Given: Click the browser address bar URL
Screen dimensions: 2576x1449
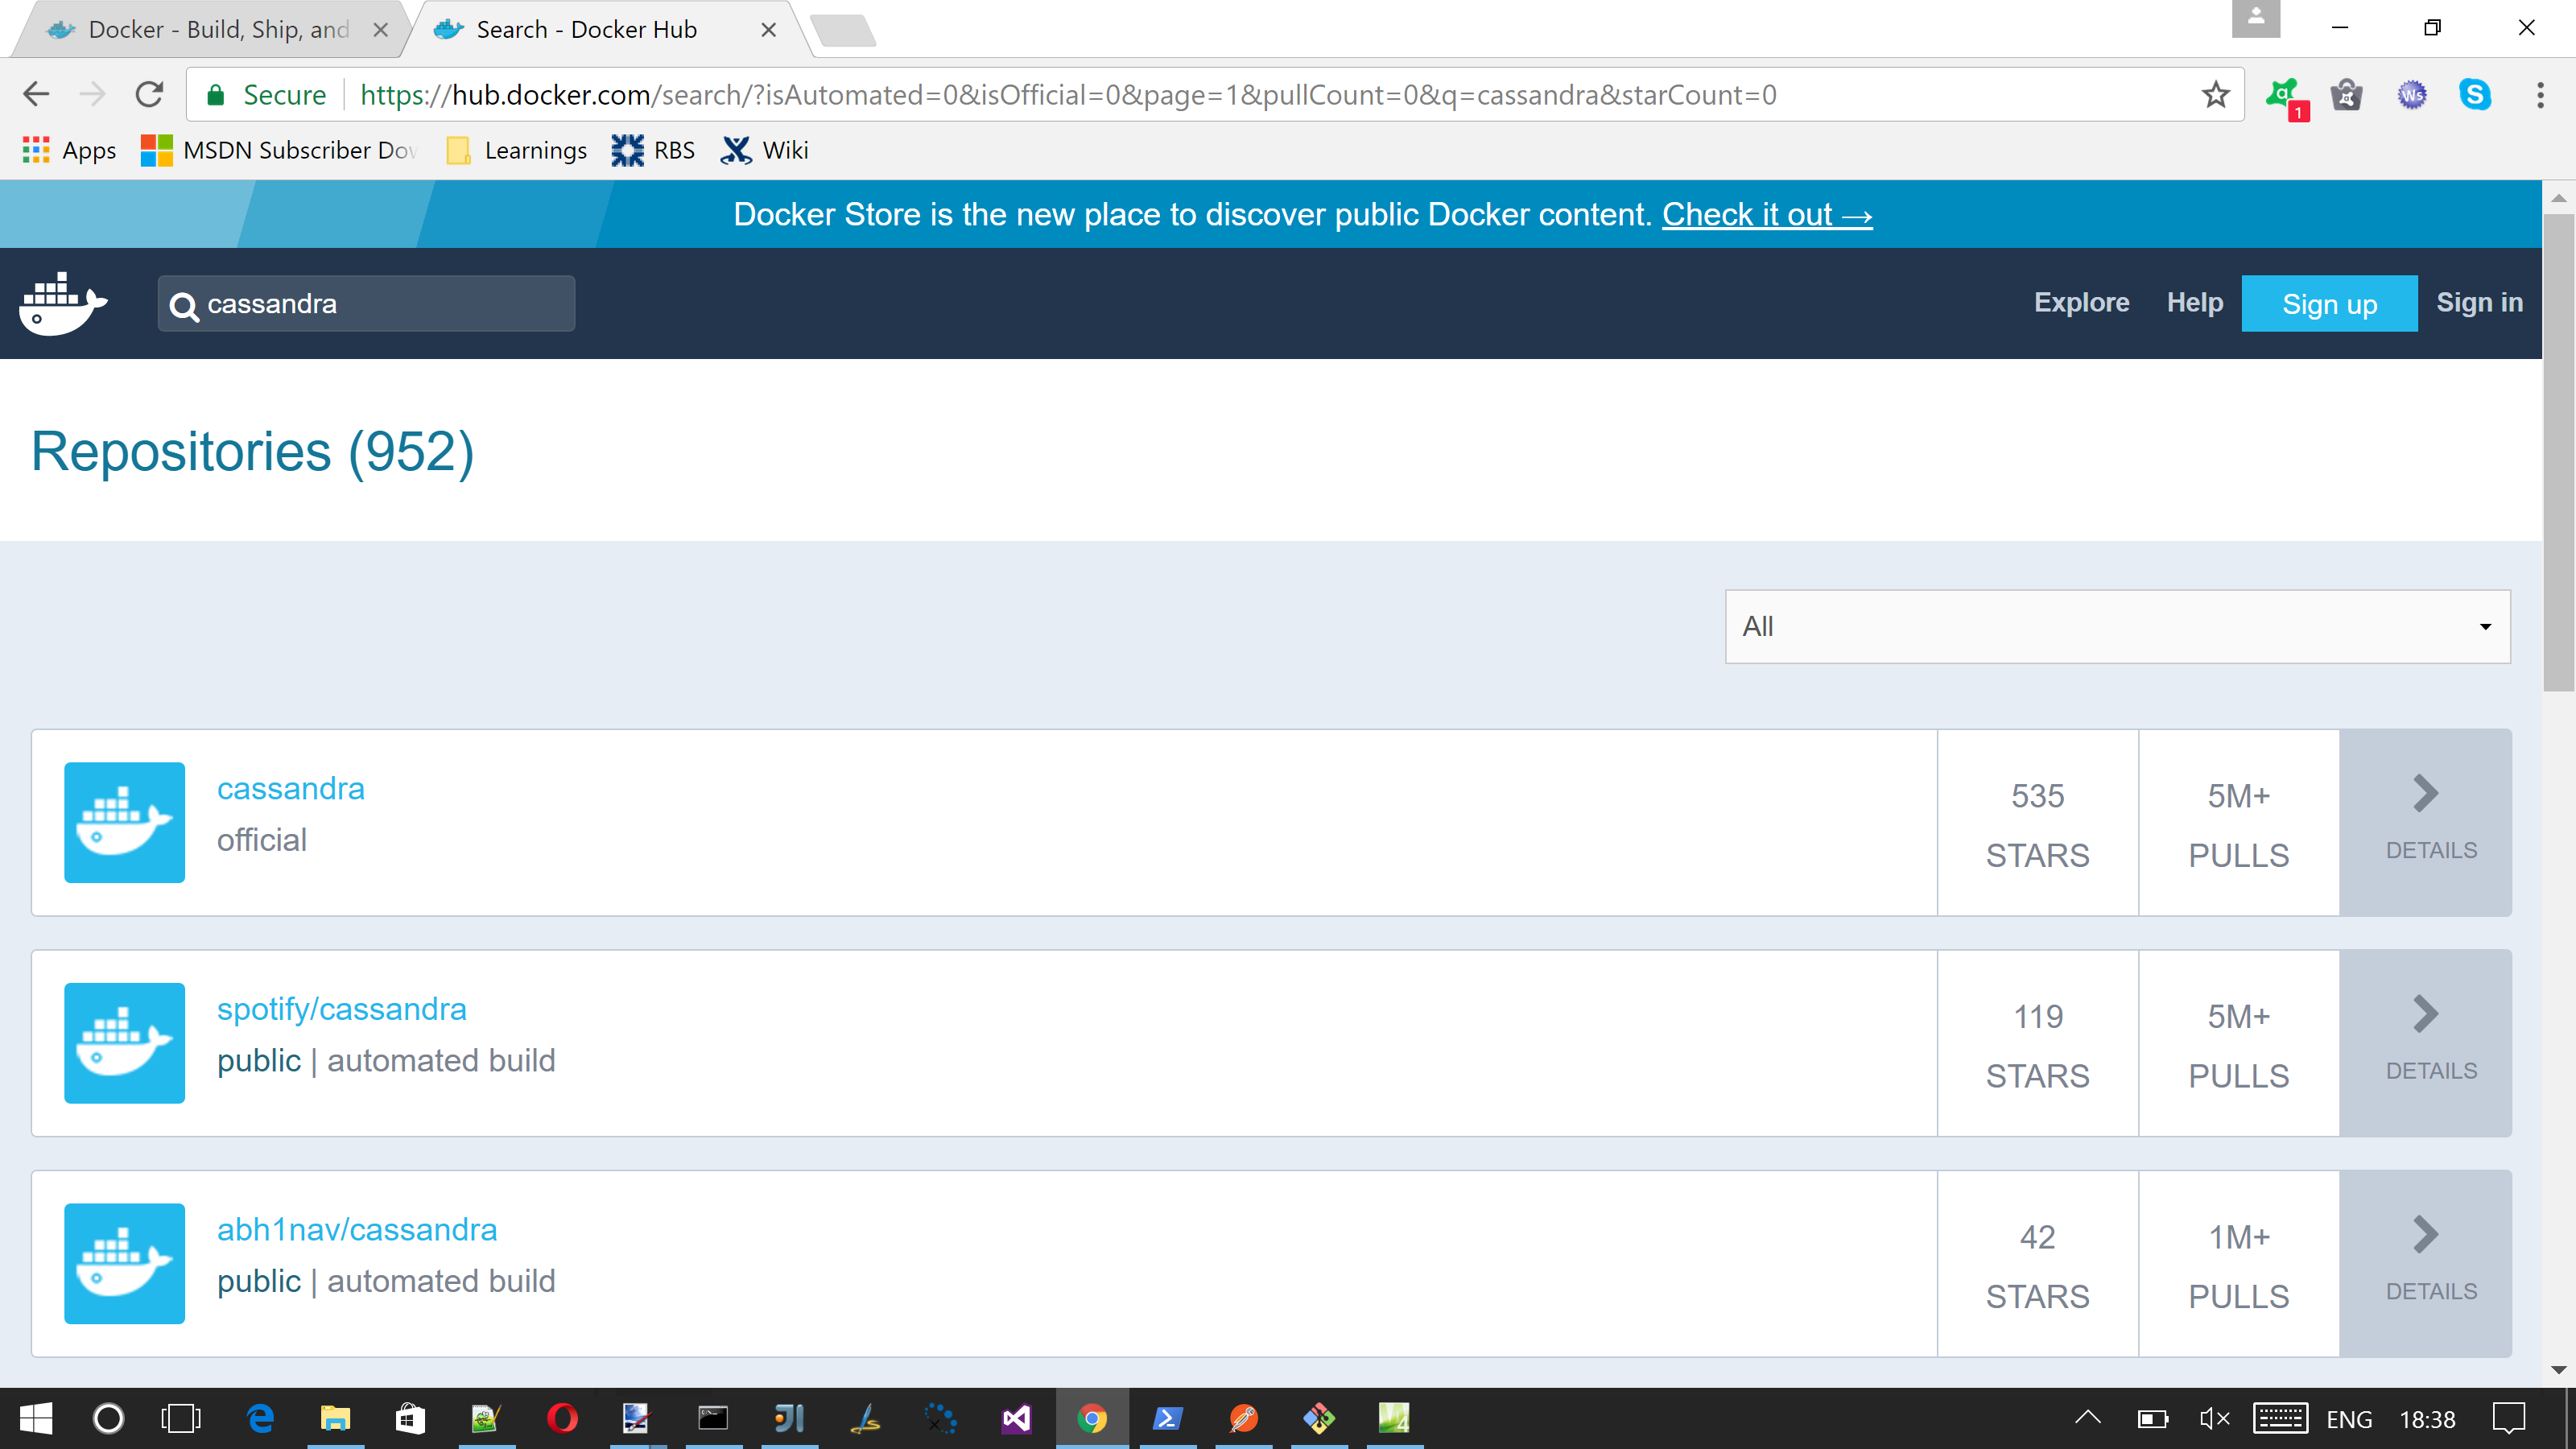Looking at the screenshot, I should [1068, 95].
